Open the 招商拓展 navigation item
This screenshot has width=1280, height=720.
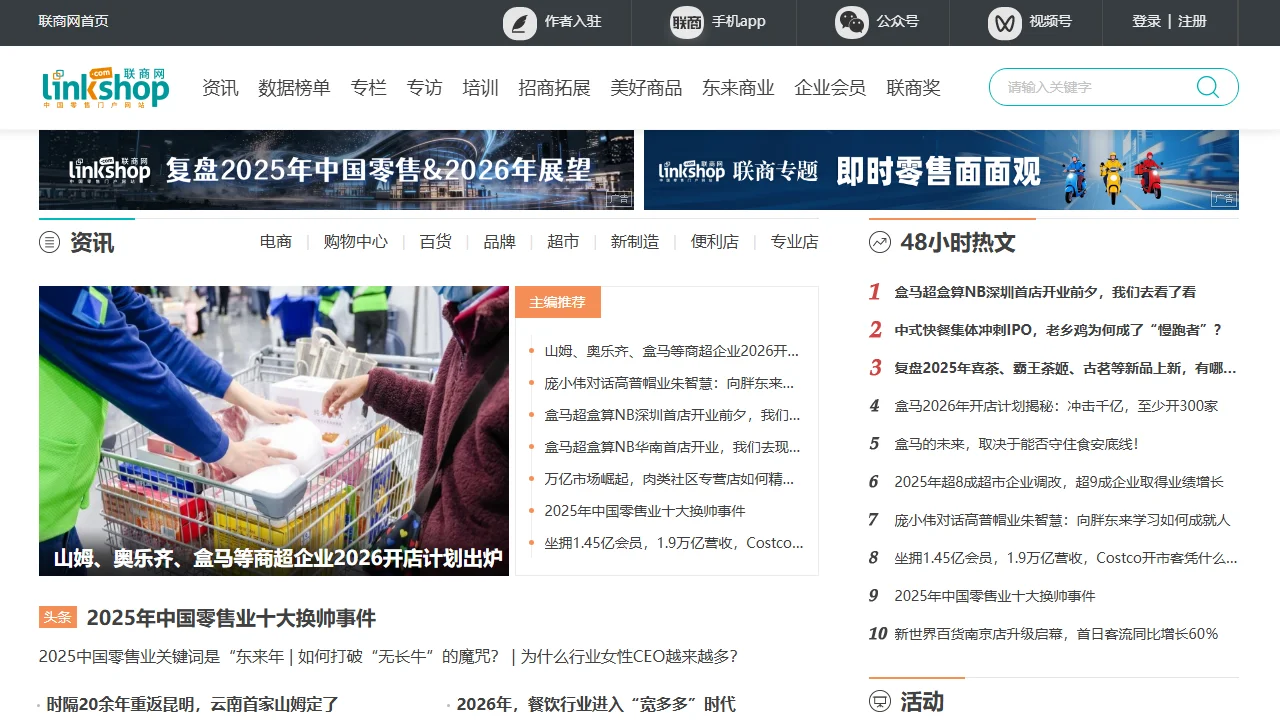coord(554,88)
